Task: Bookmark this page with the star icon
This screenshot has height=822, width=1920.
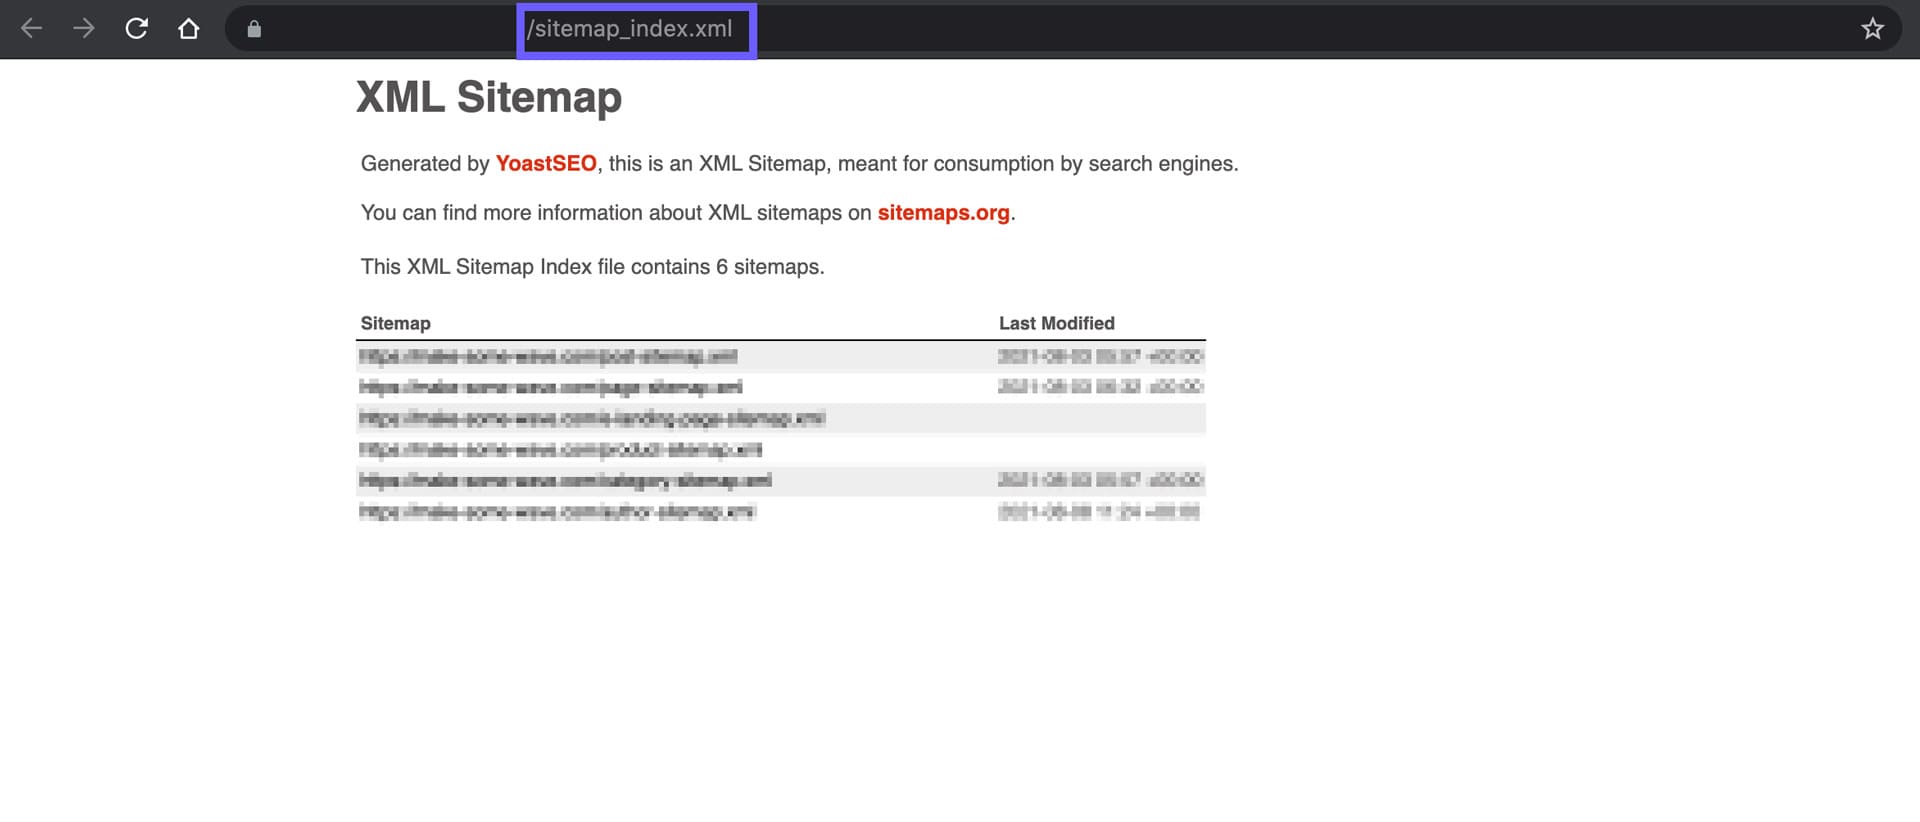Action: pos(1872,29)
